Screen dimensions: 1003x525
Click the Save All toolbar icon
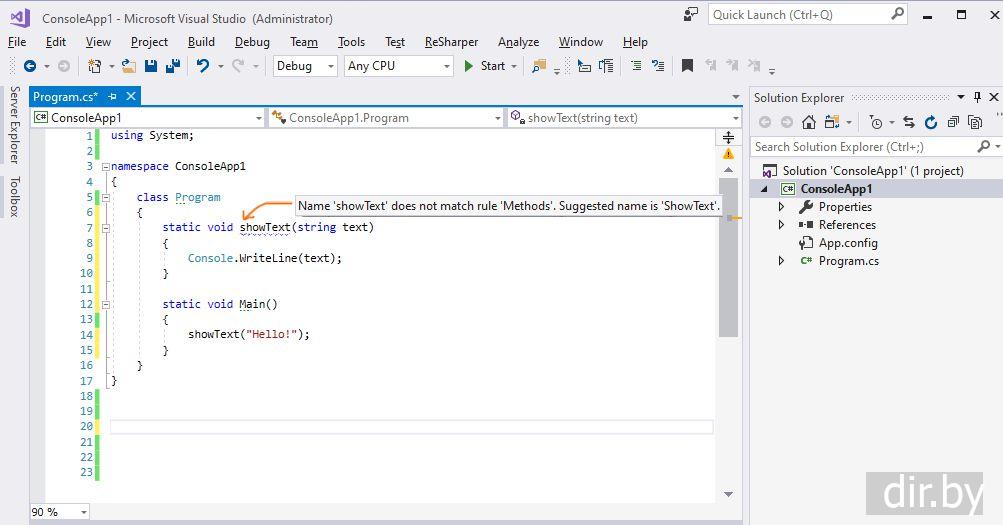coord(172,66)
